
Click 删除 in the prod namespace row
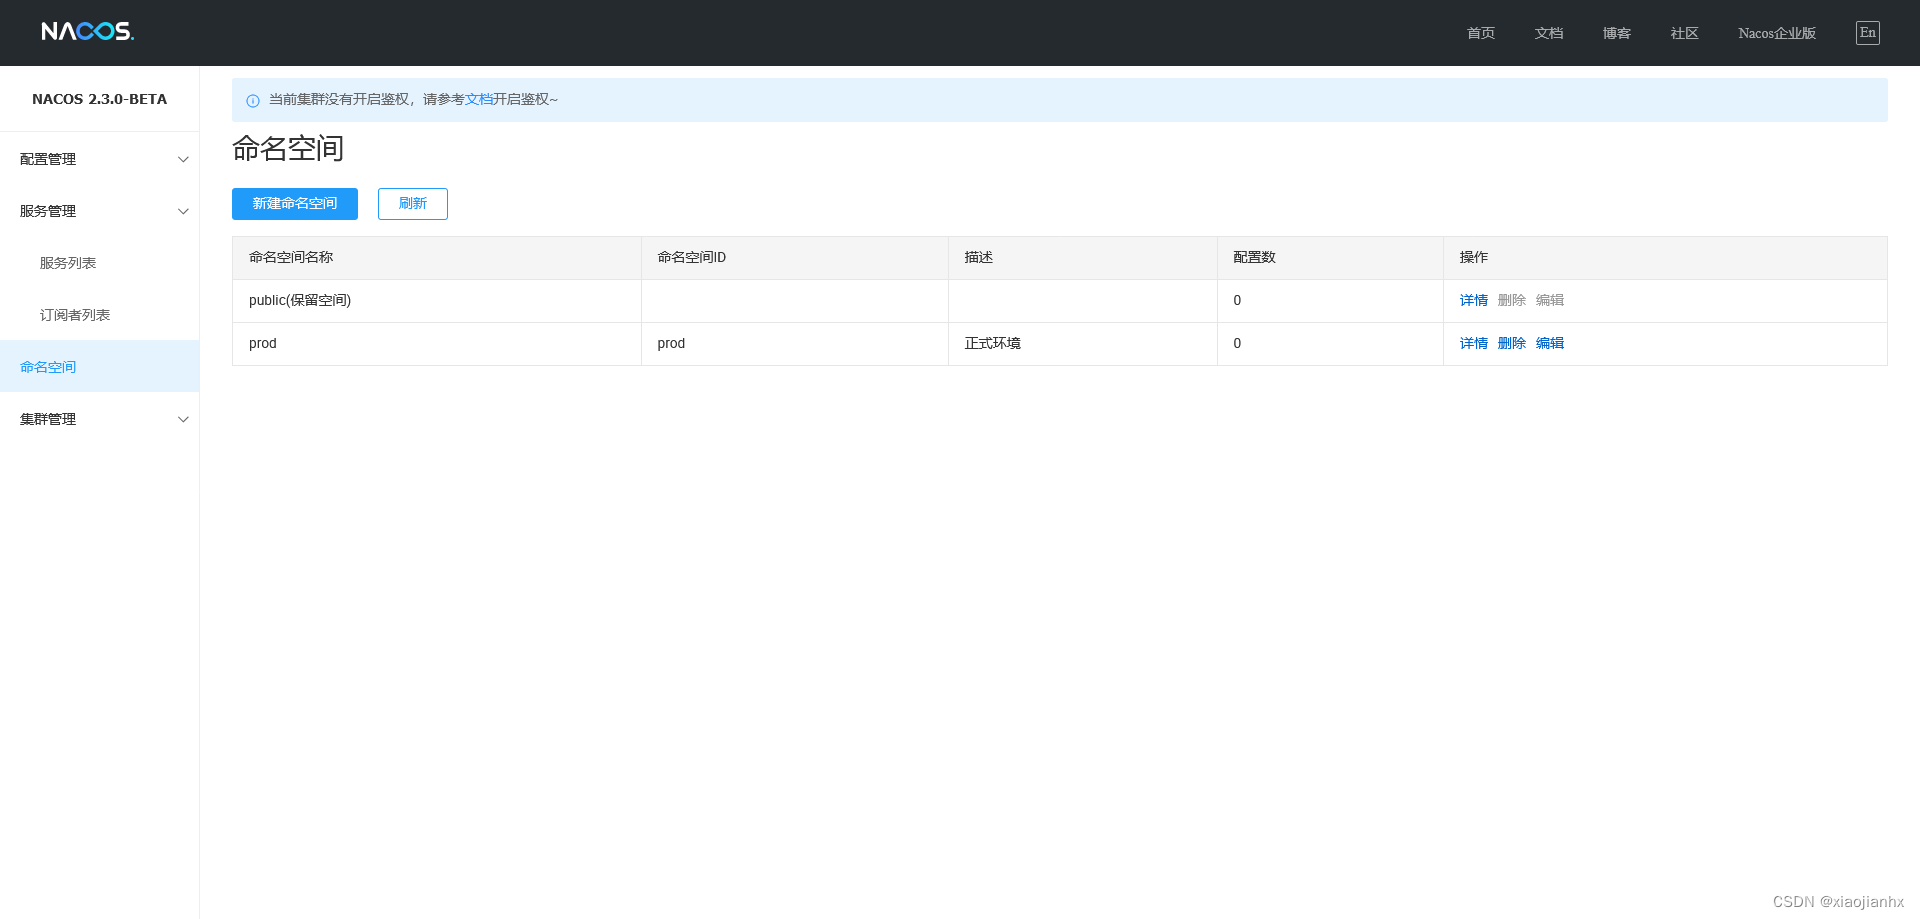pyautogui.click(x=1512, y=343)
